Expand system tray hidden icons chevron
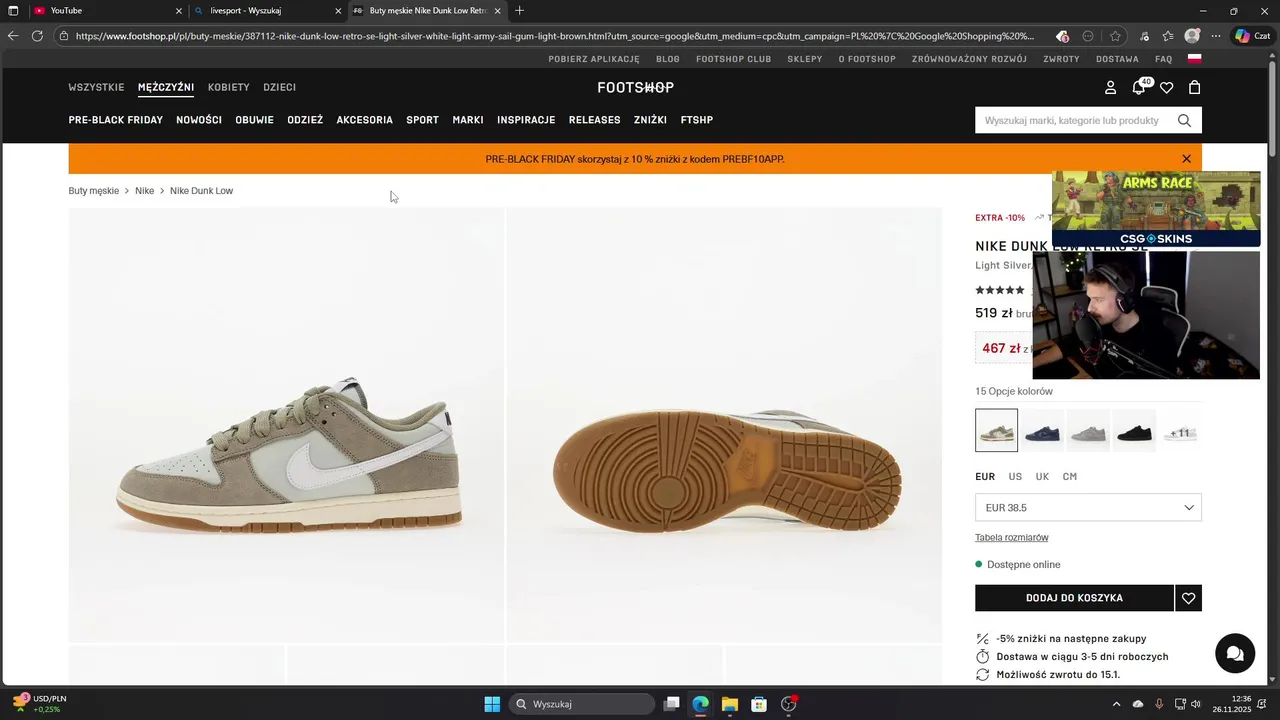1280x720 pixels. tap(1116, 704)
